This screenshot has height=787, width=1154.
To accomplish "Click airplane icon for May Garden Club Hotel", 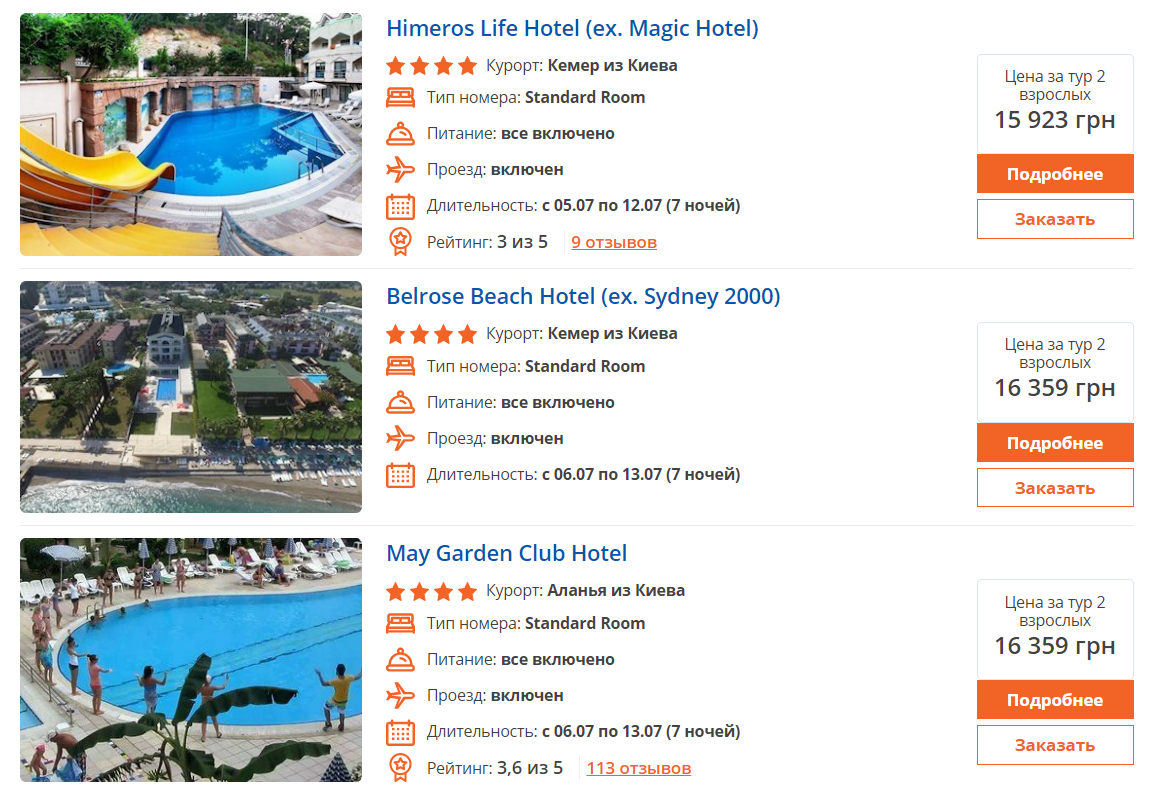I will coord(400,695).
